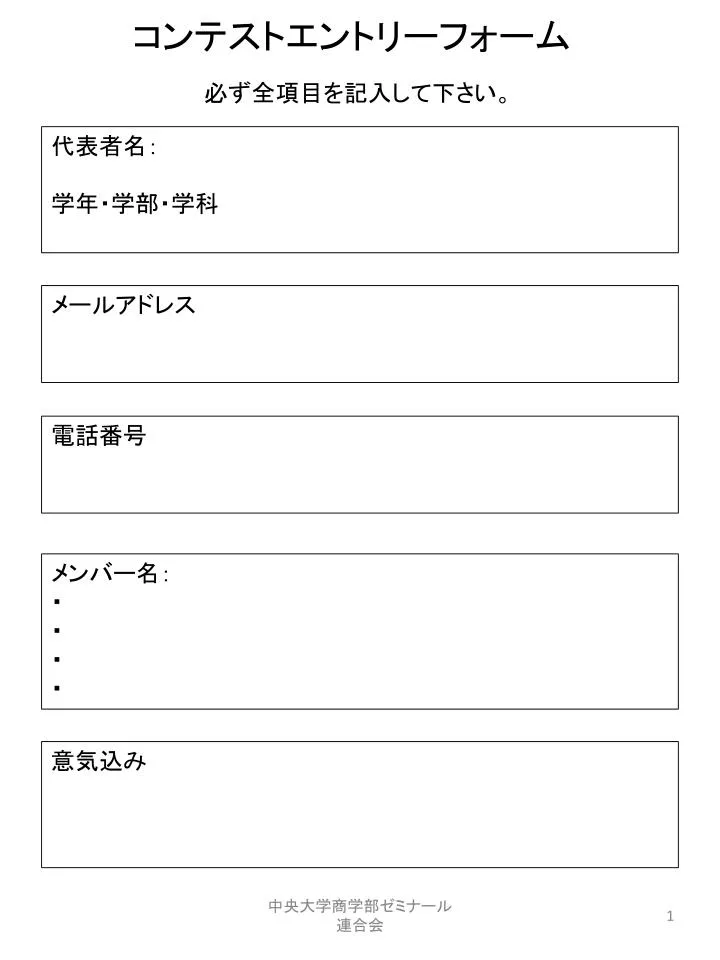Click the 代表者名 label

tap(99, 146)
